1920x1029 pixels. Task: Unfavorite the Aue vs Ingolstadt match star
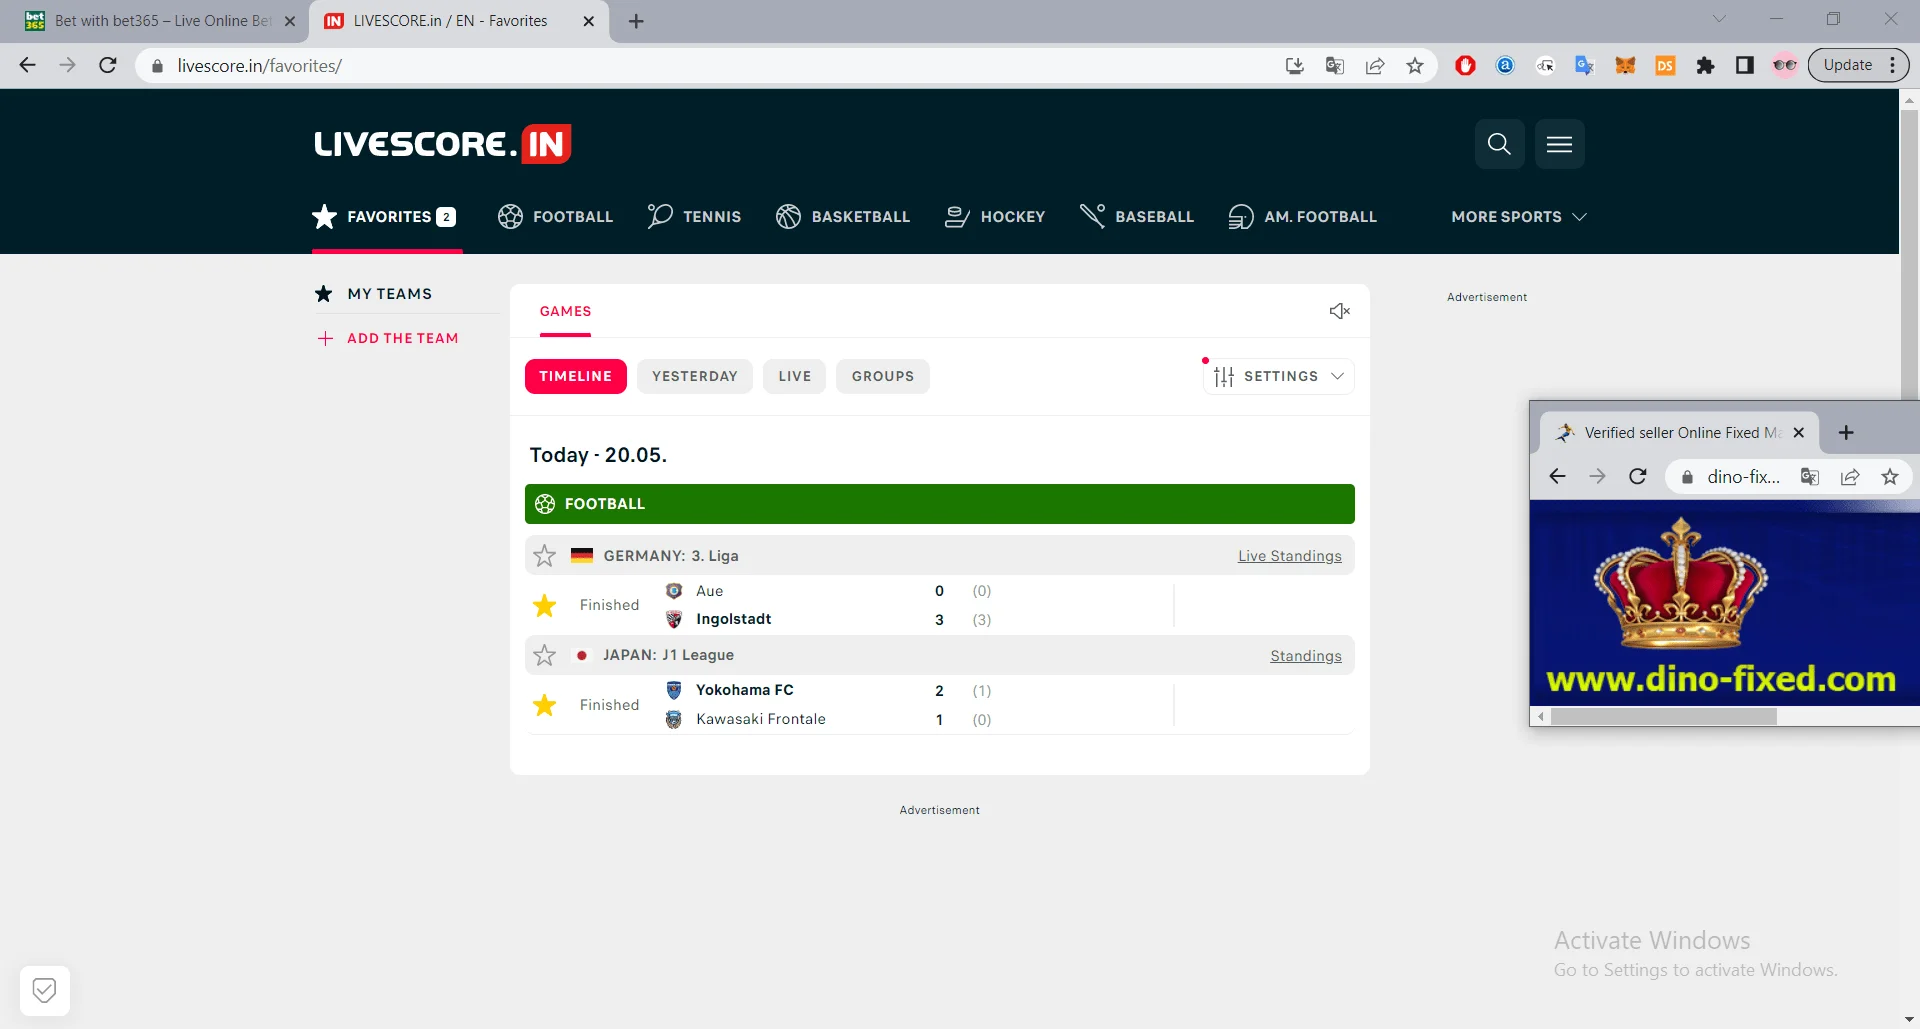[544, 605]
